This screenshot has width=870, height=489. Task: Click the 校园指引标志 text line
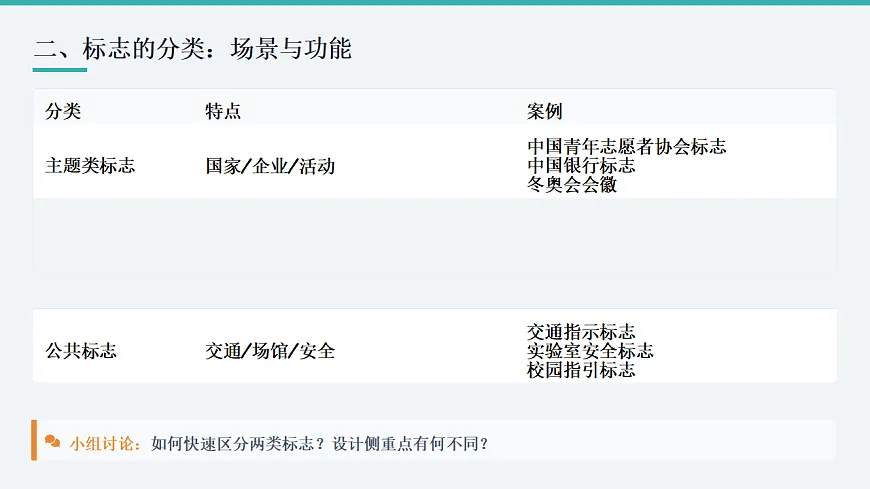(x=581, y=370)
